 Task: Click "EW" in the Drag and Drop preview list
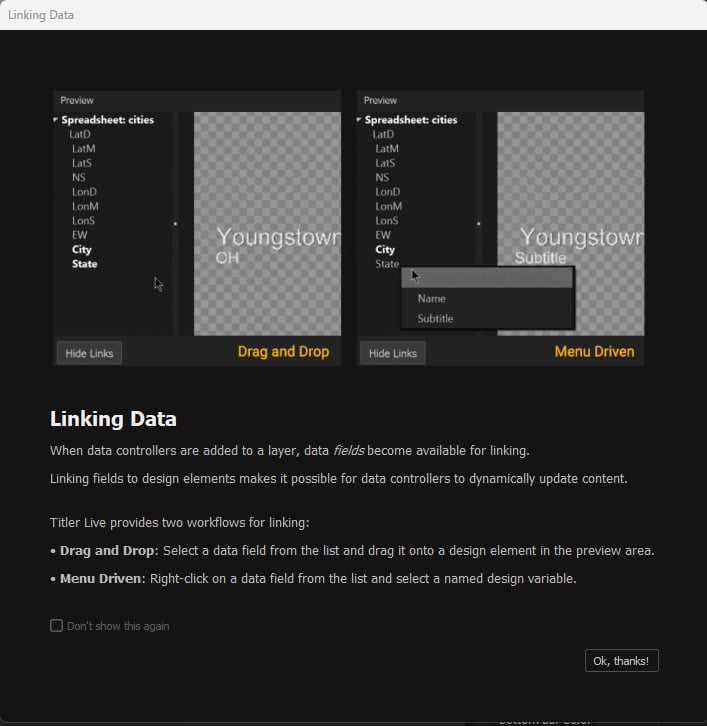[80, 235]
